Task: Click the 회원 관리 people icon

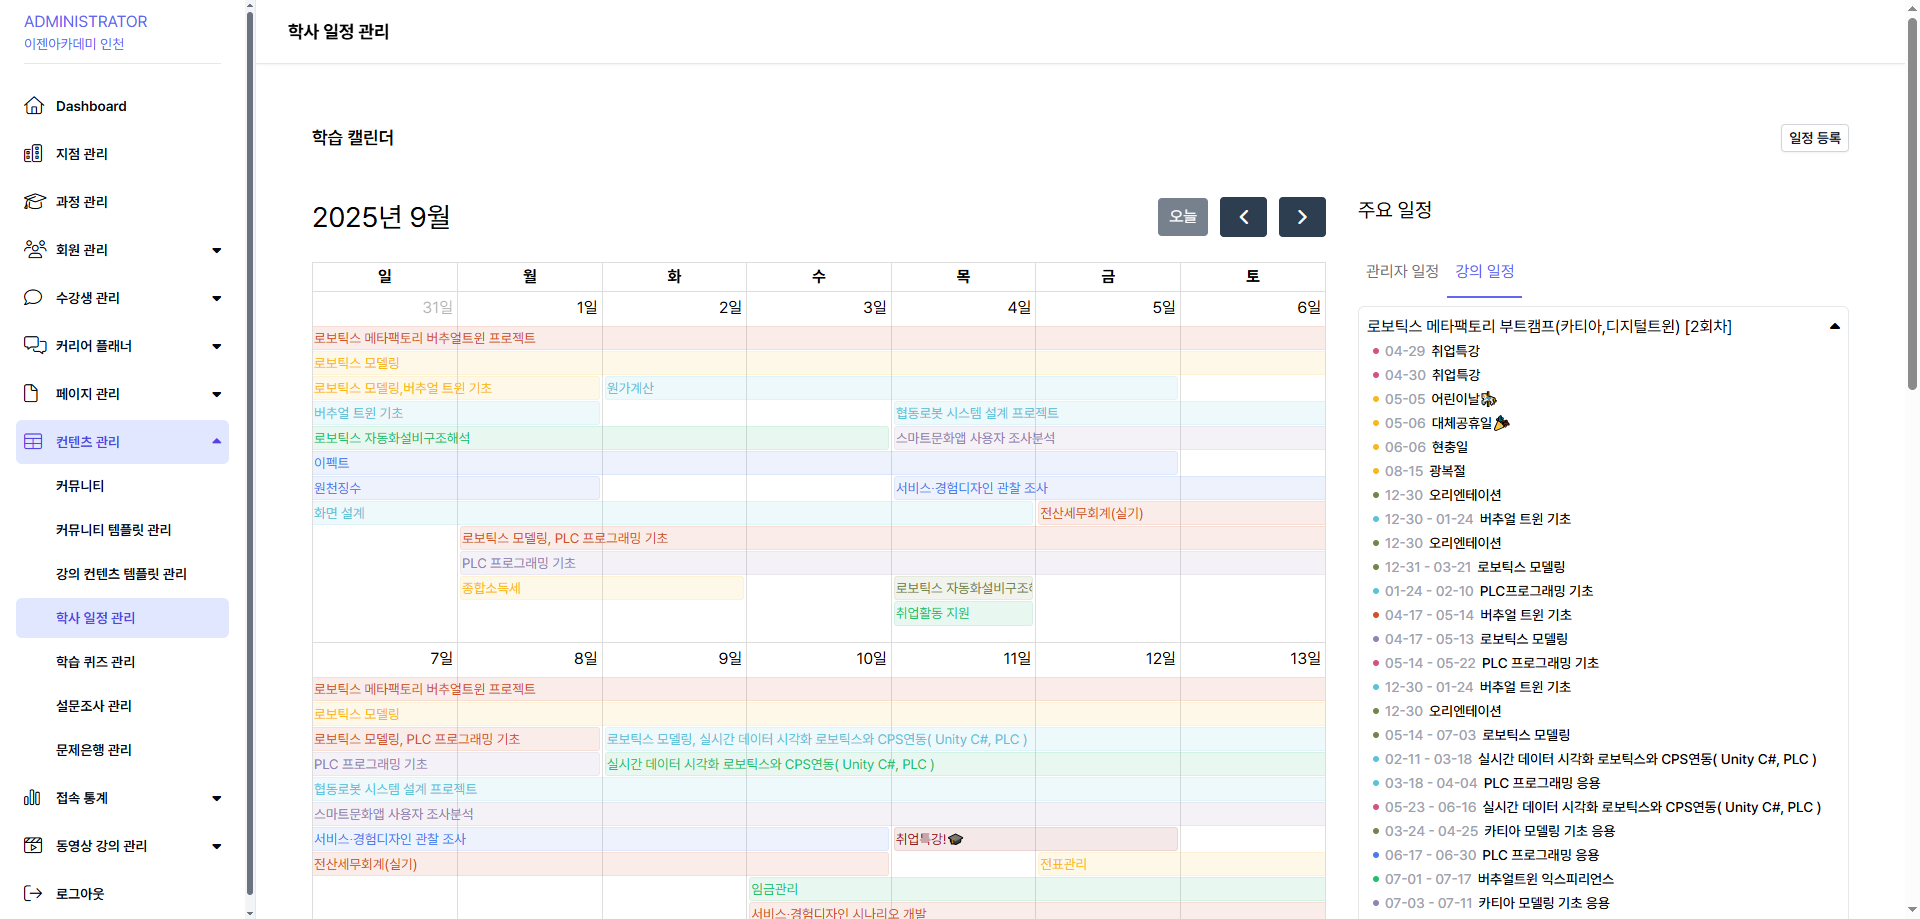Action: (34, 250)
